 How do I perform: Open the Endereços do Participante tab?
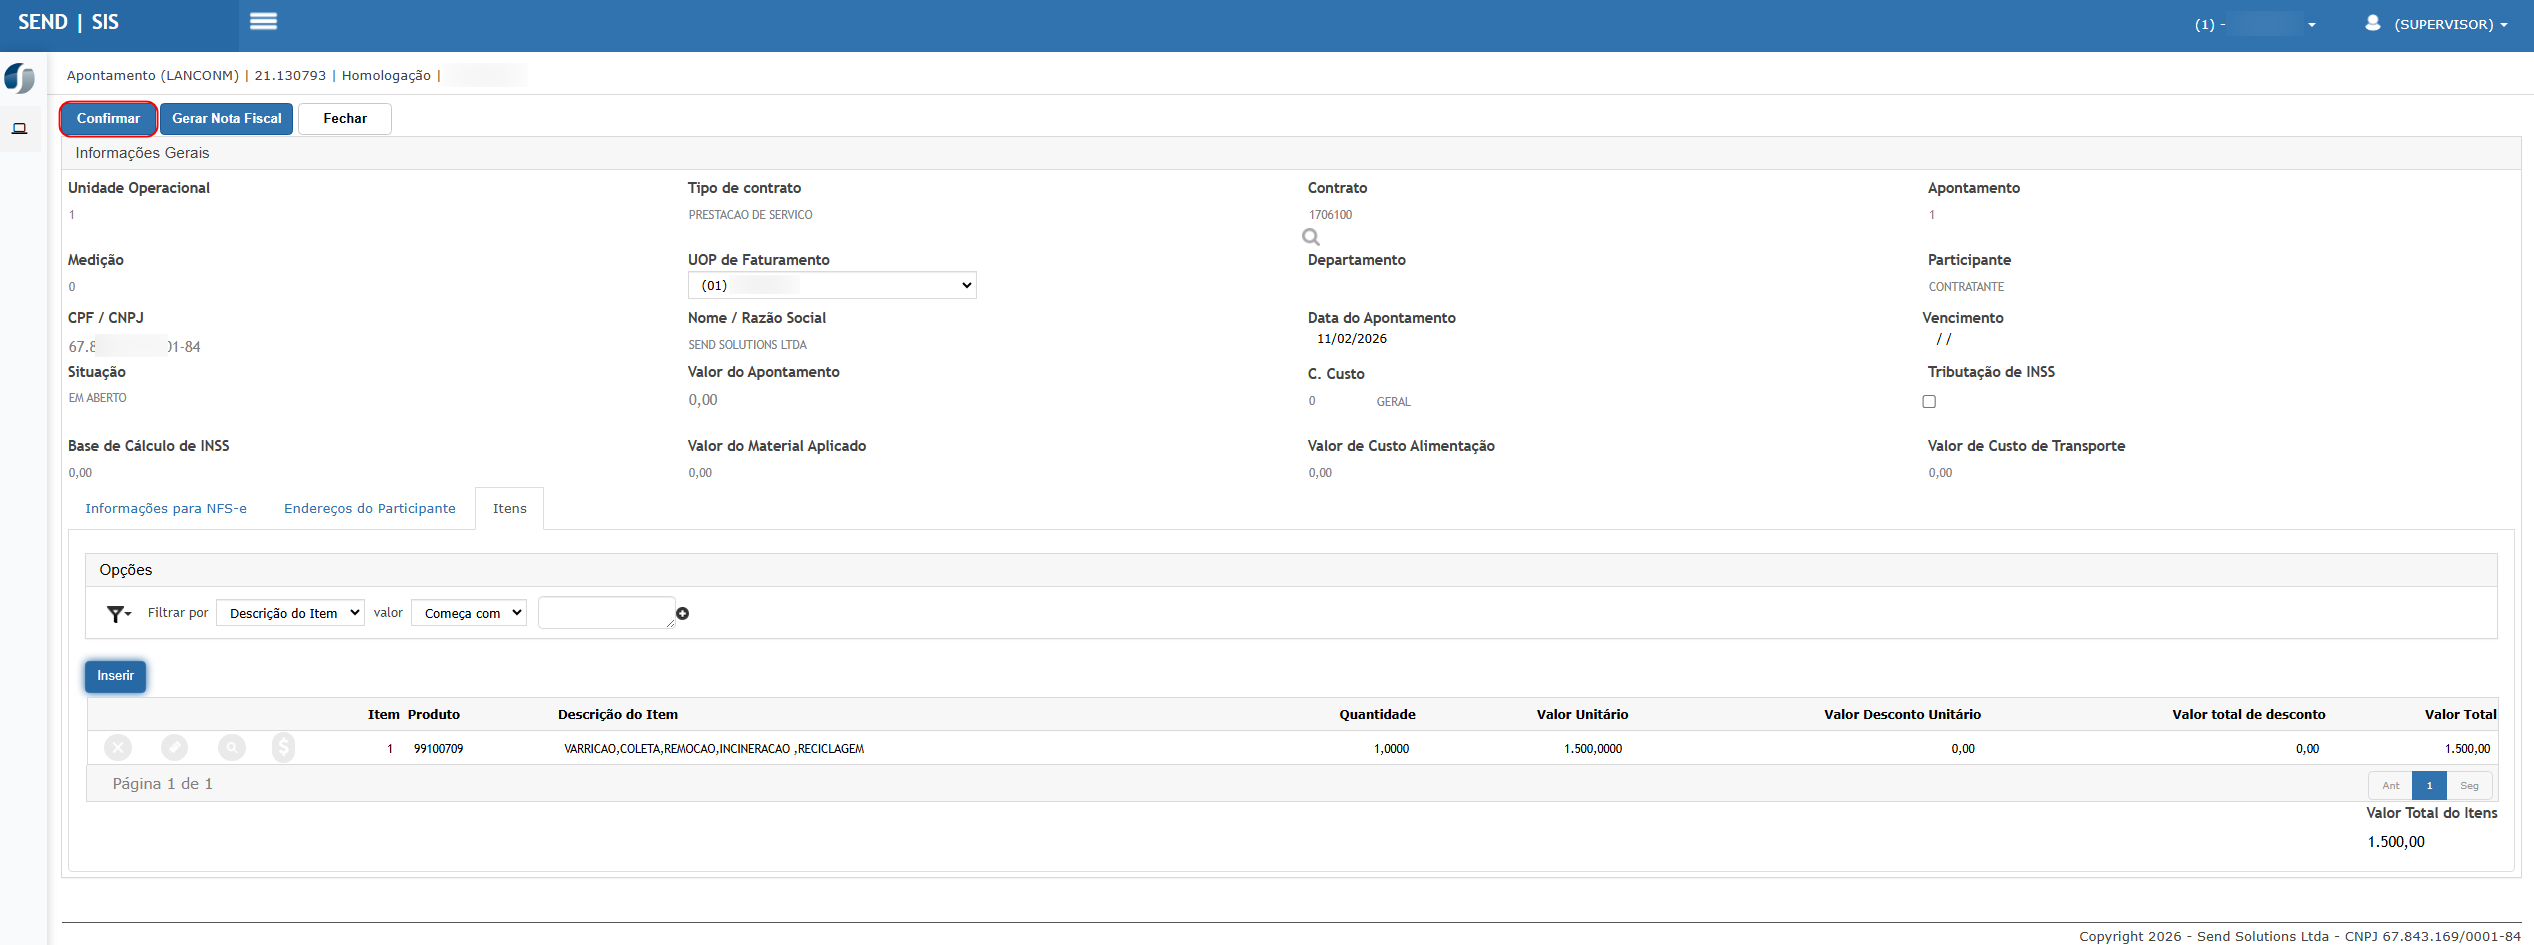pyautogui.click(x=369, y=509)
